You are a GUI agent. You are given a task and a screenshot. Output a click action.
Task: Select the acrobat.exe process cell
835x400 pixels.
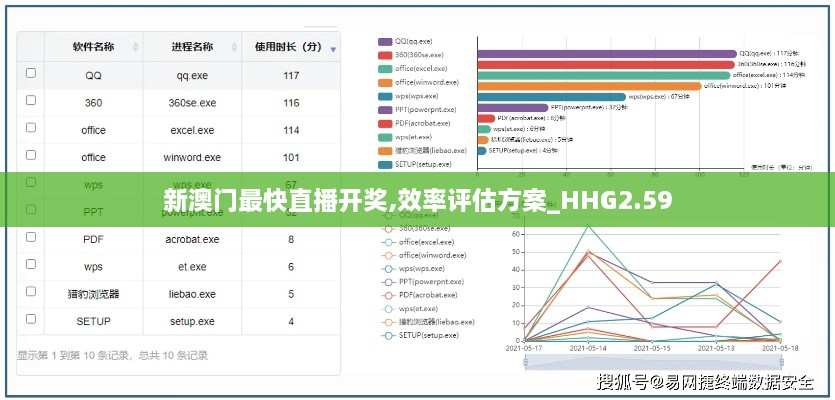pyautogui.click(x=192, y=240)
